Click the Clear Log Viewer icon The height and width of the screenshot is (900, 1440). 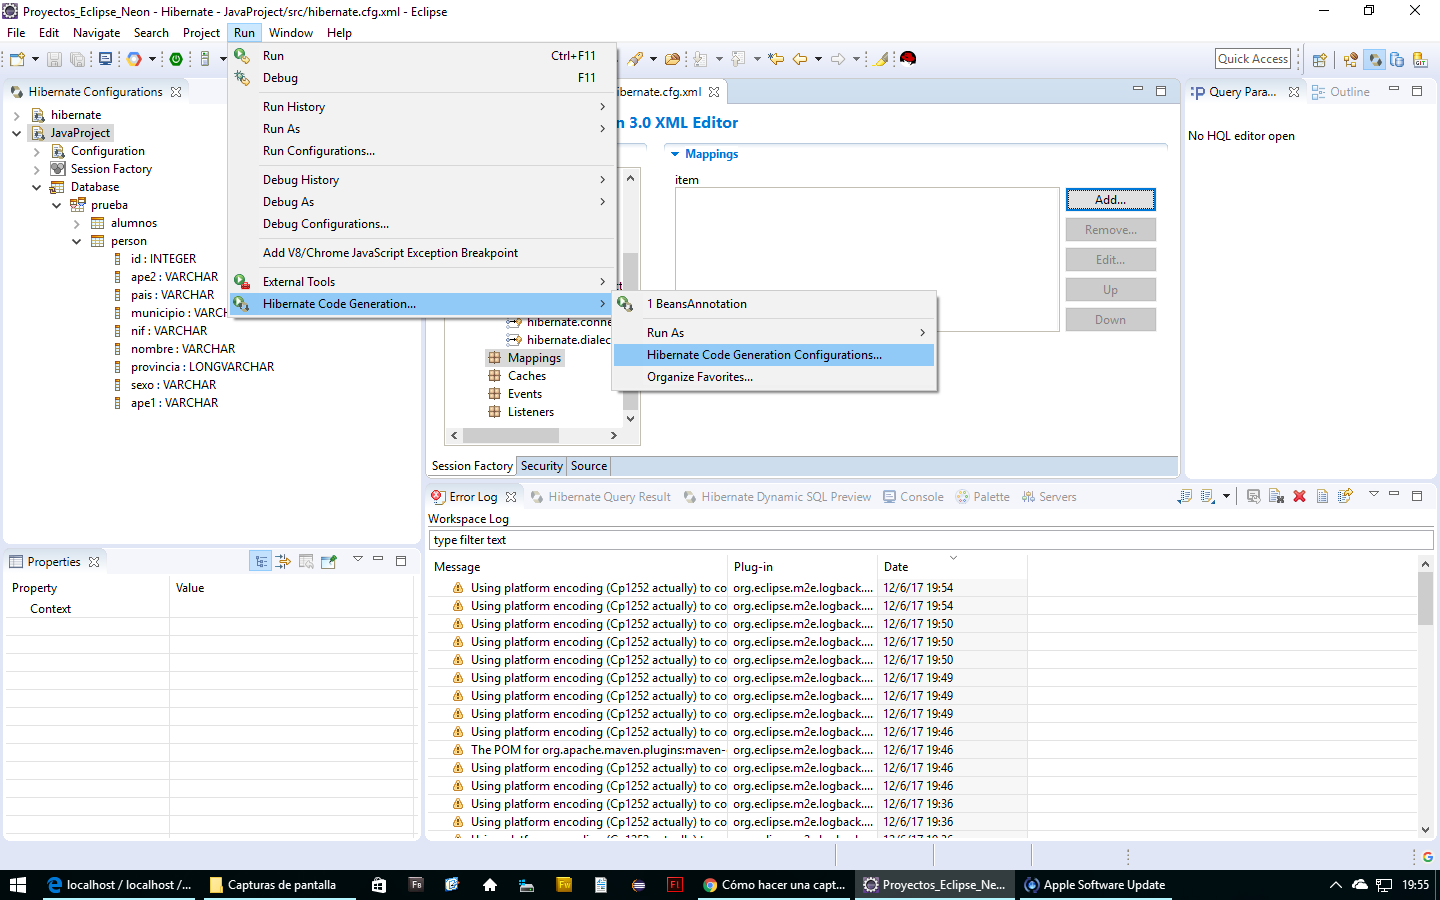1277,496
